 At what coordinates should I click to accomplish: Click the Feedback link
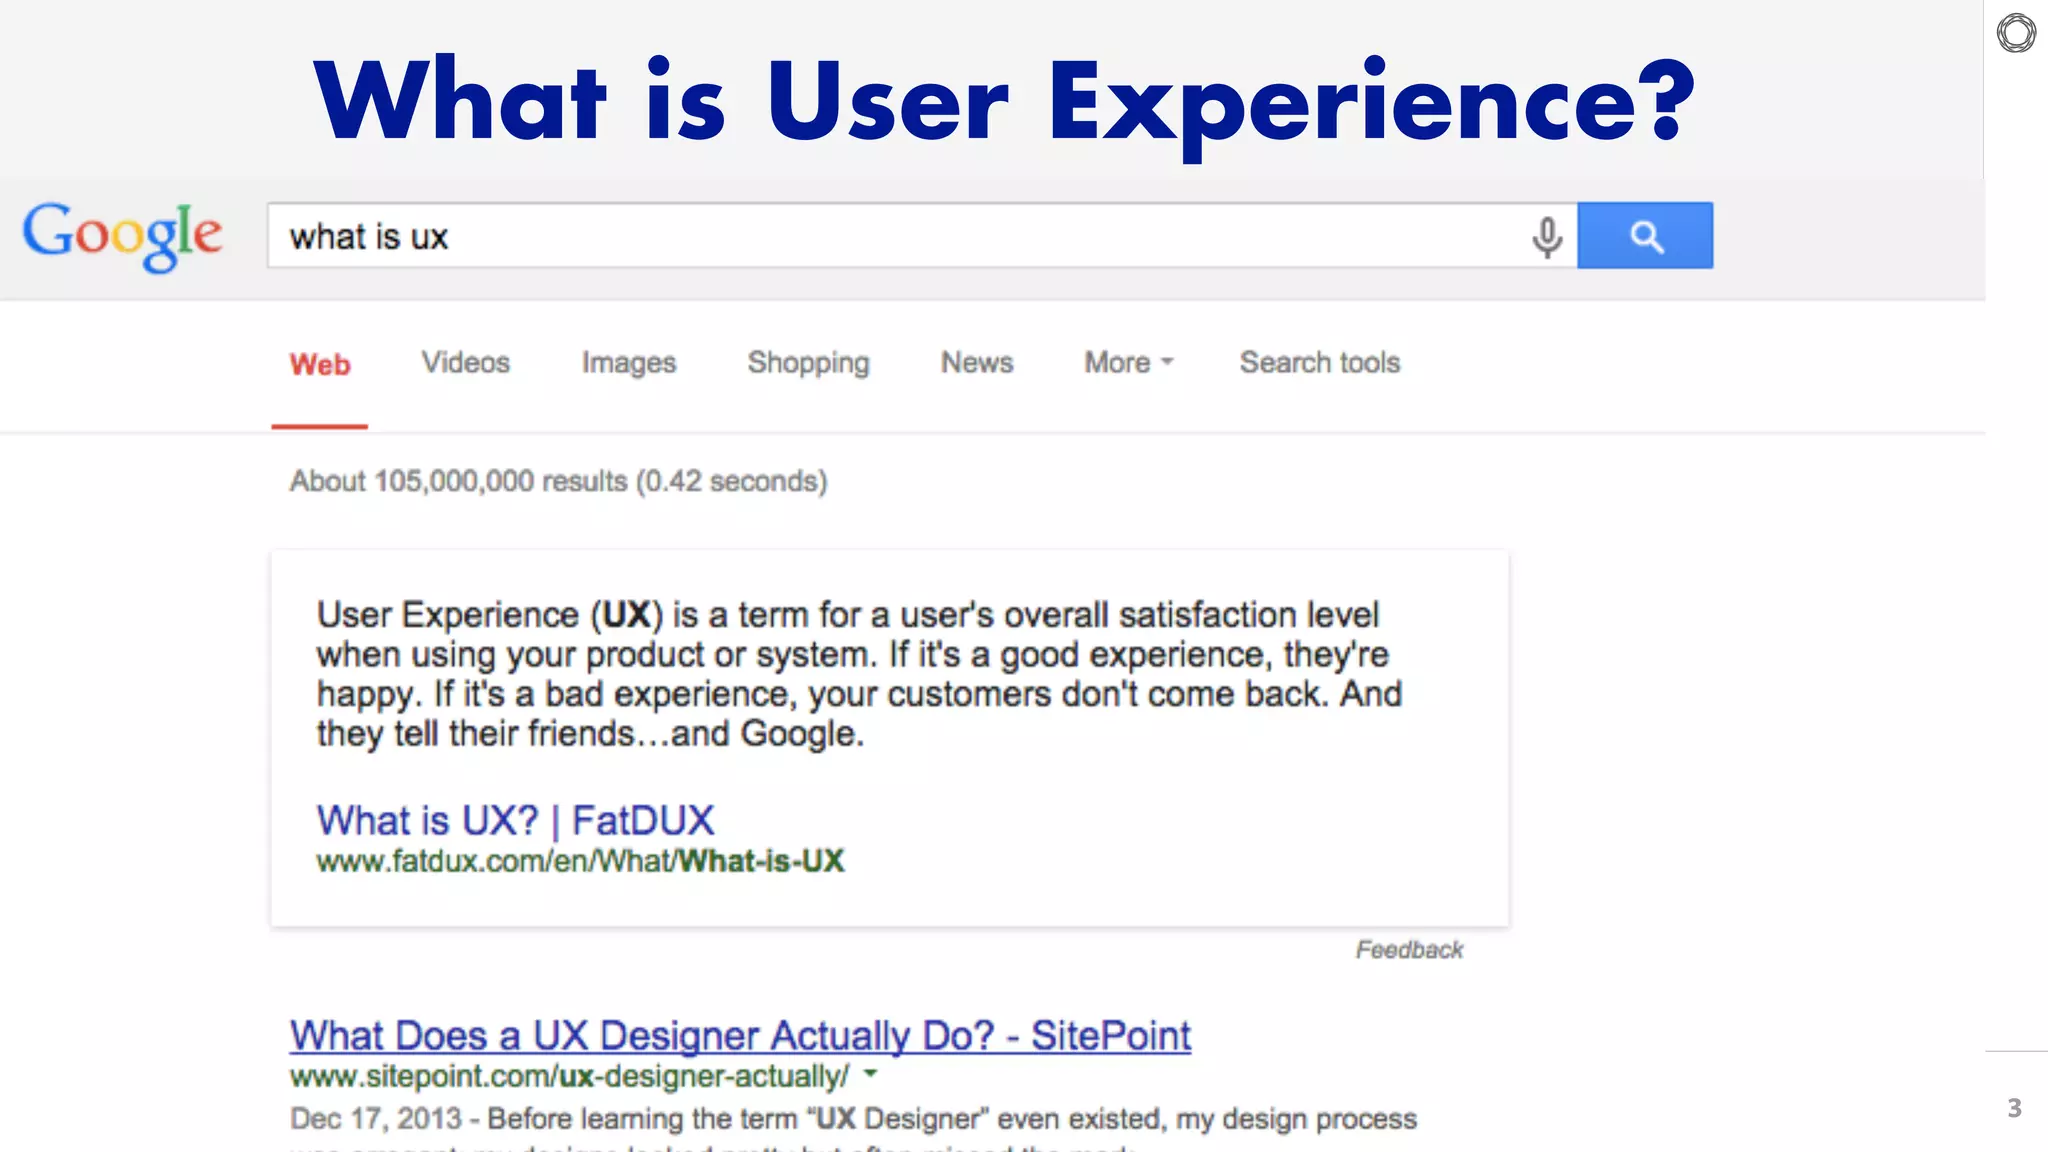pos(1409,950)
